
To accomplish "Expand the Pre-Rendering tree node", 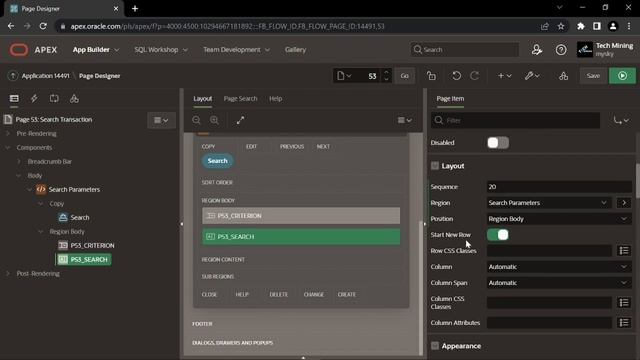I will [x=8, y=133].
